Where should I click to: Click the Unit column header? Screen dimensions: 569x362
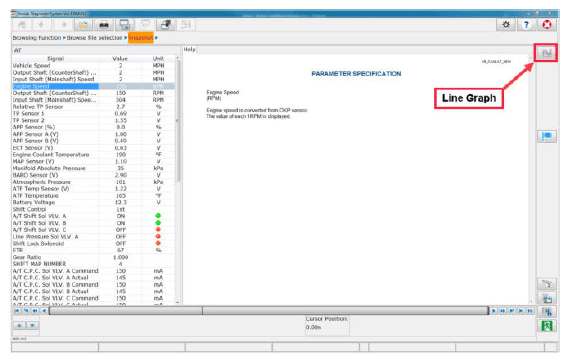(158, 58)
